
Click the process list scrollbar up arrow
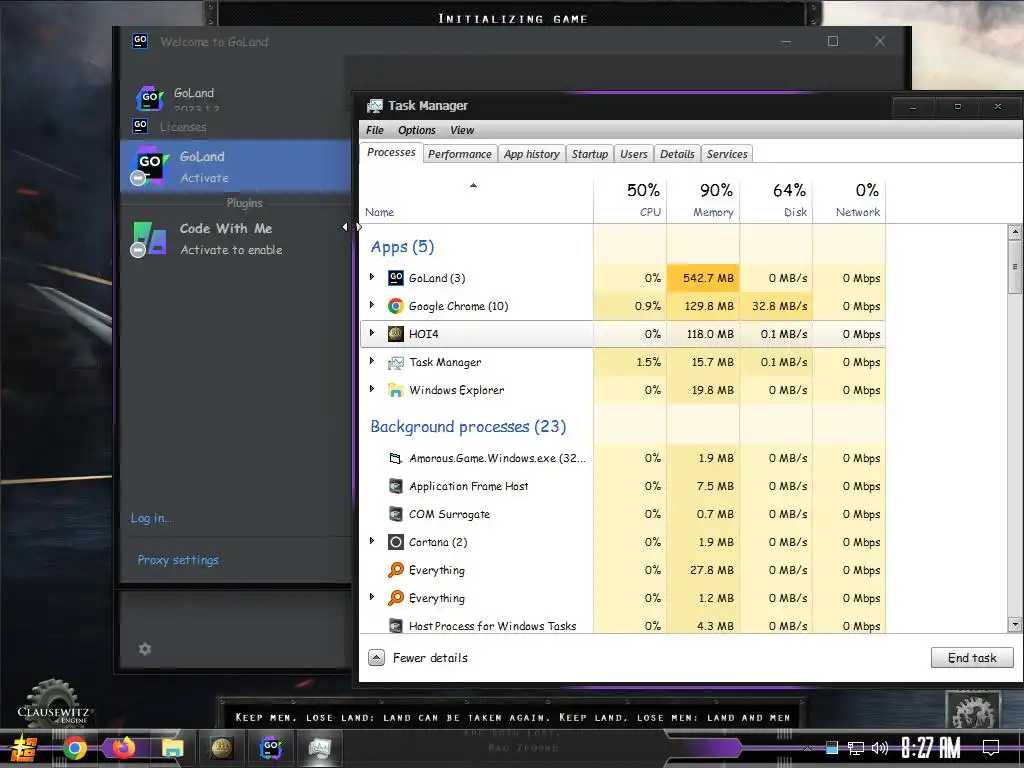point(1015,232)
